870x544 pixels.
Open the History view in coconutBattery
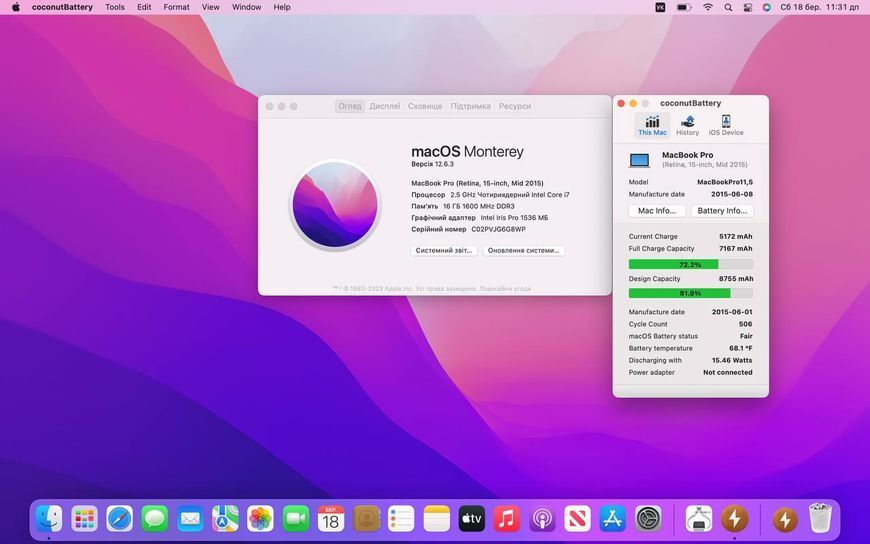point(687,125)
